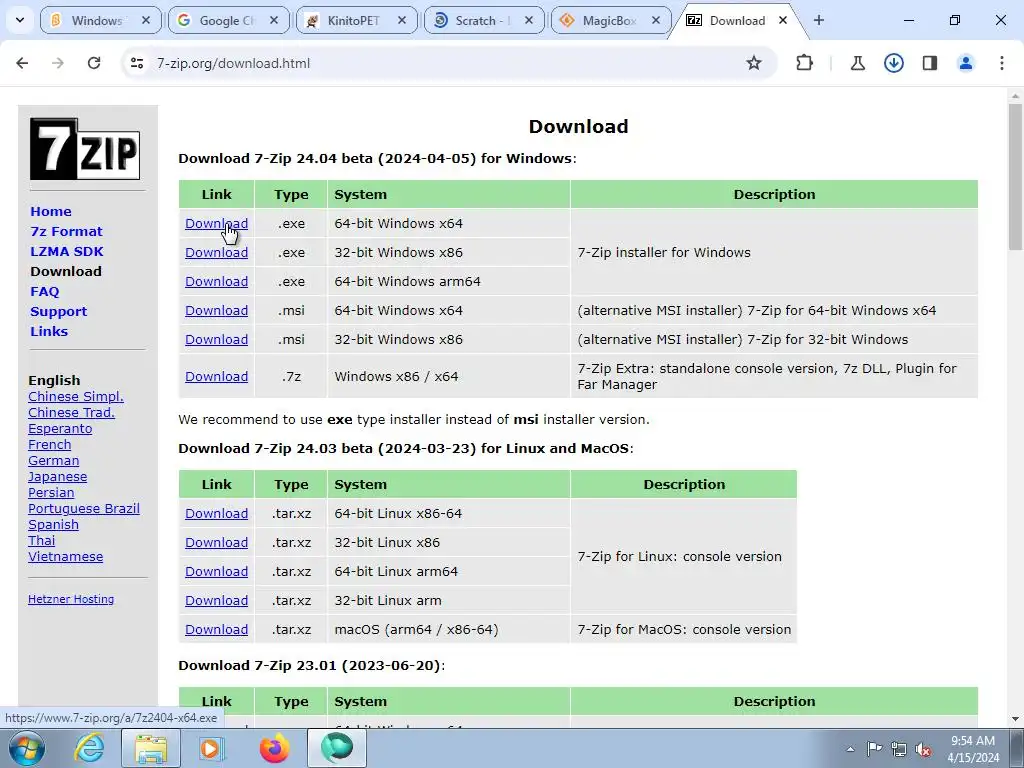
Task: Click the vertical page scrollbar thumb
Action: (x=1015, y=176)
